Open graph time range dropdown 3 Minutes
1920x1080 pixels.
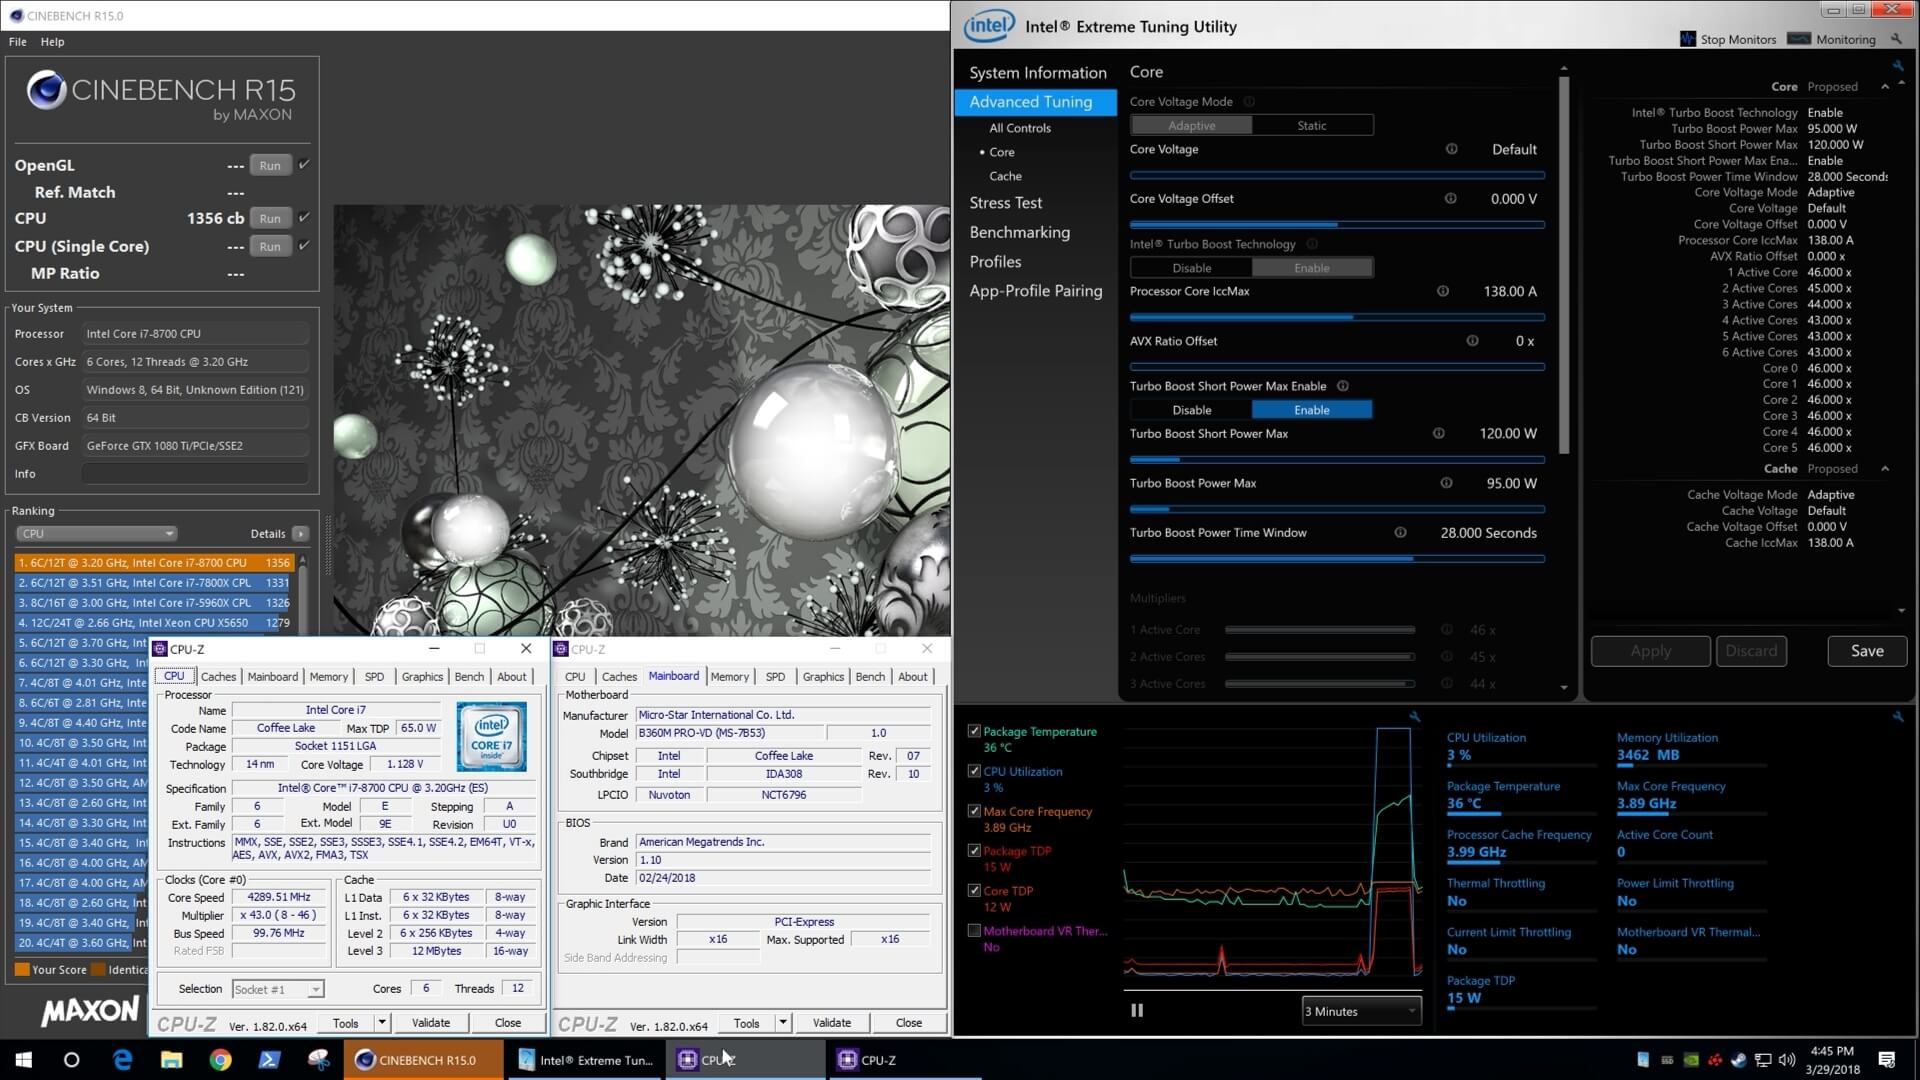pyautogui.click(x=1361, y=1011)
